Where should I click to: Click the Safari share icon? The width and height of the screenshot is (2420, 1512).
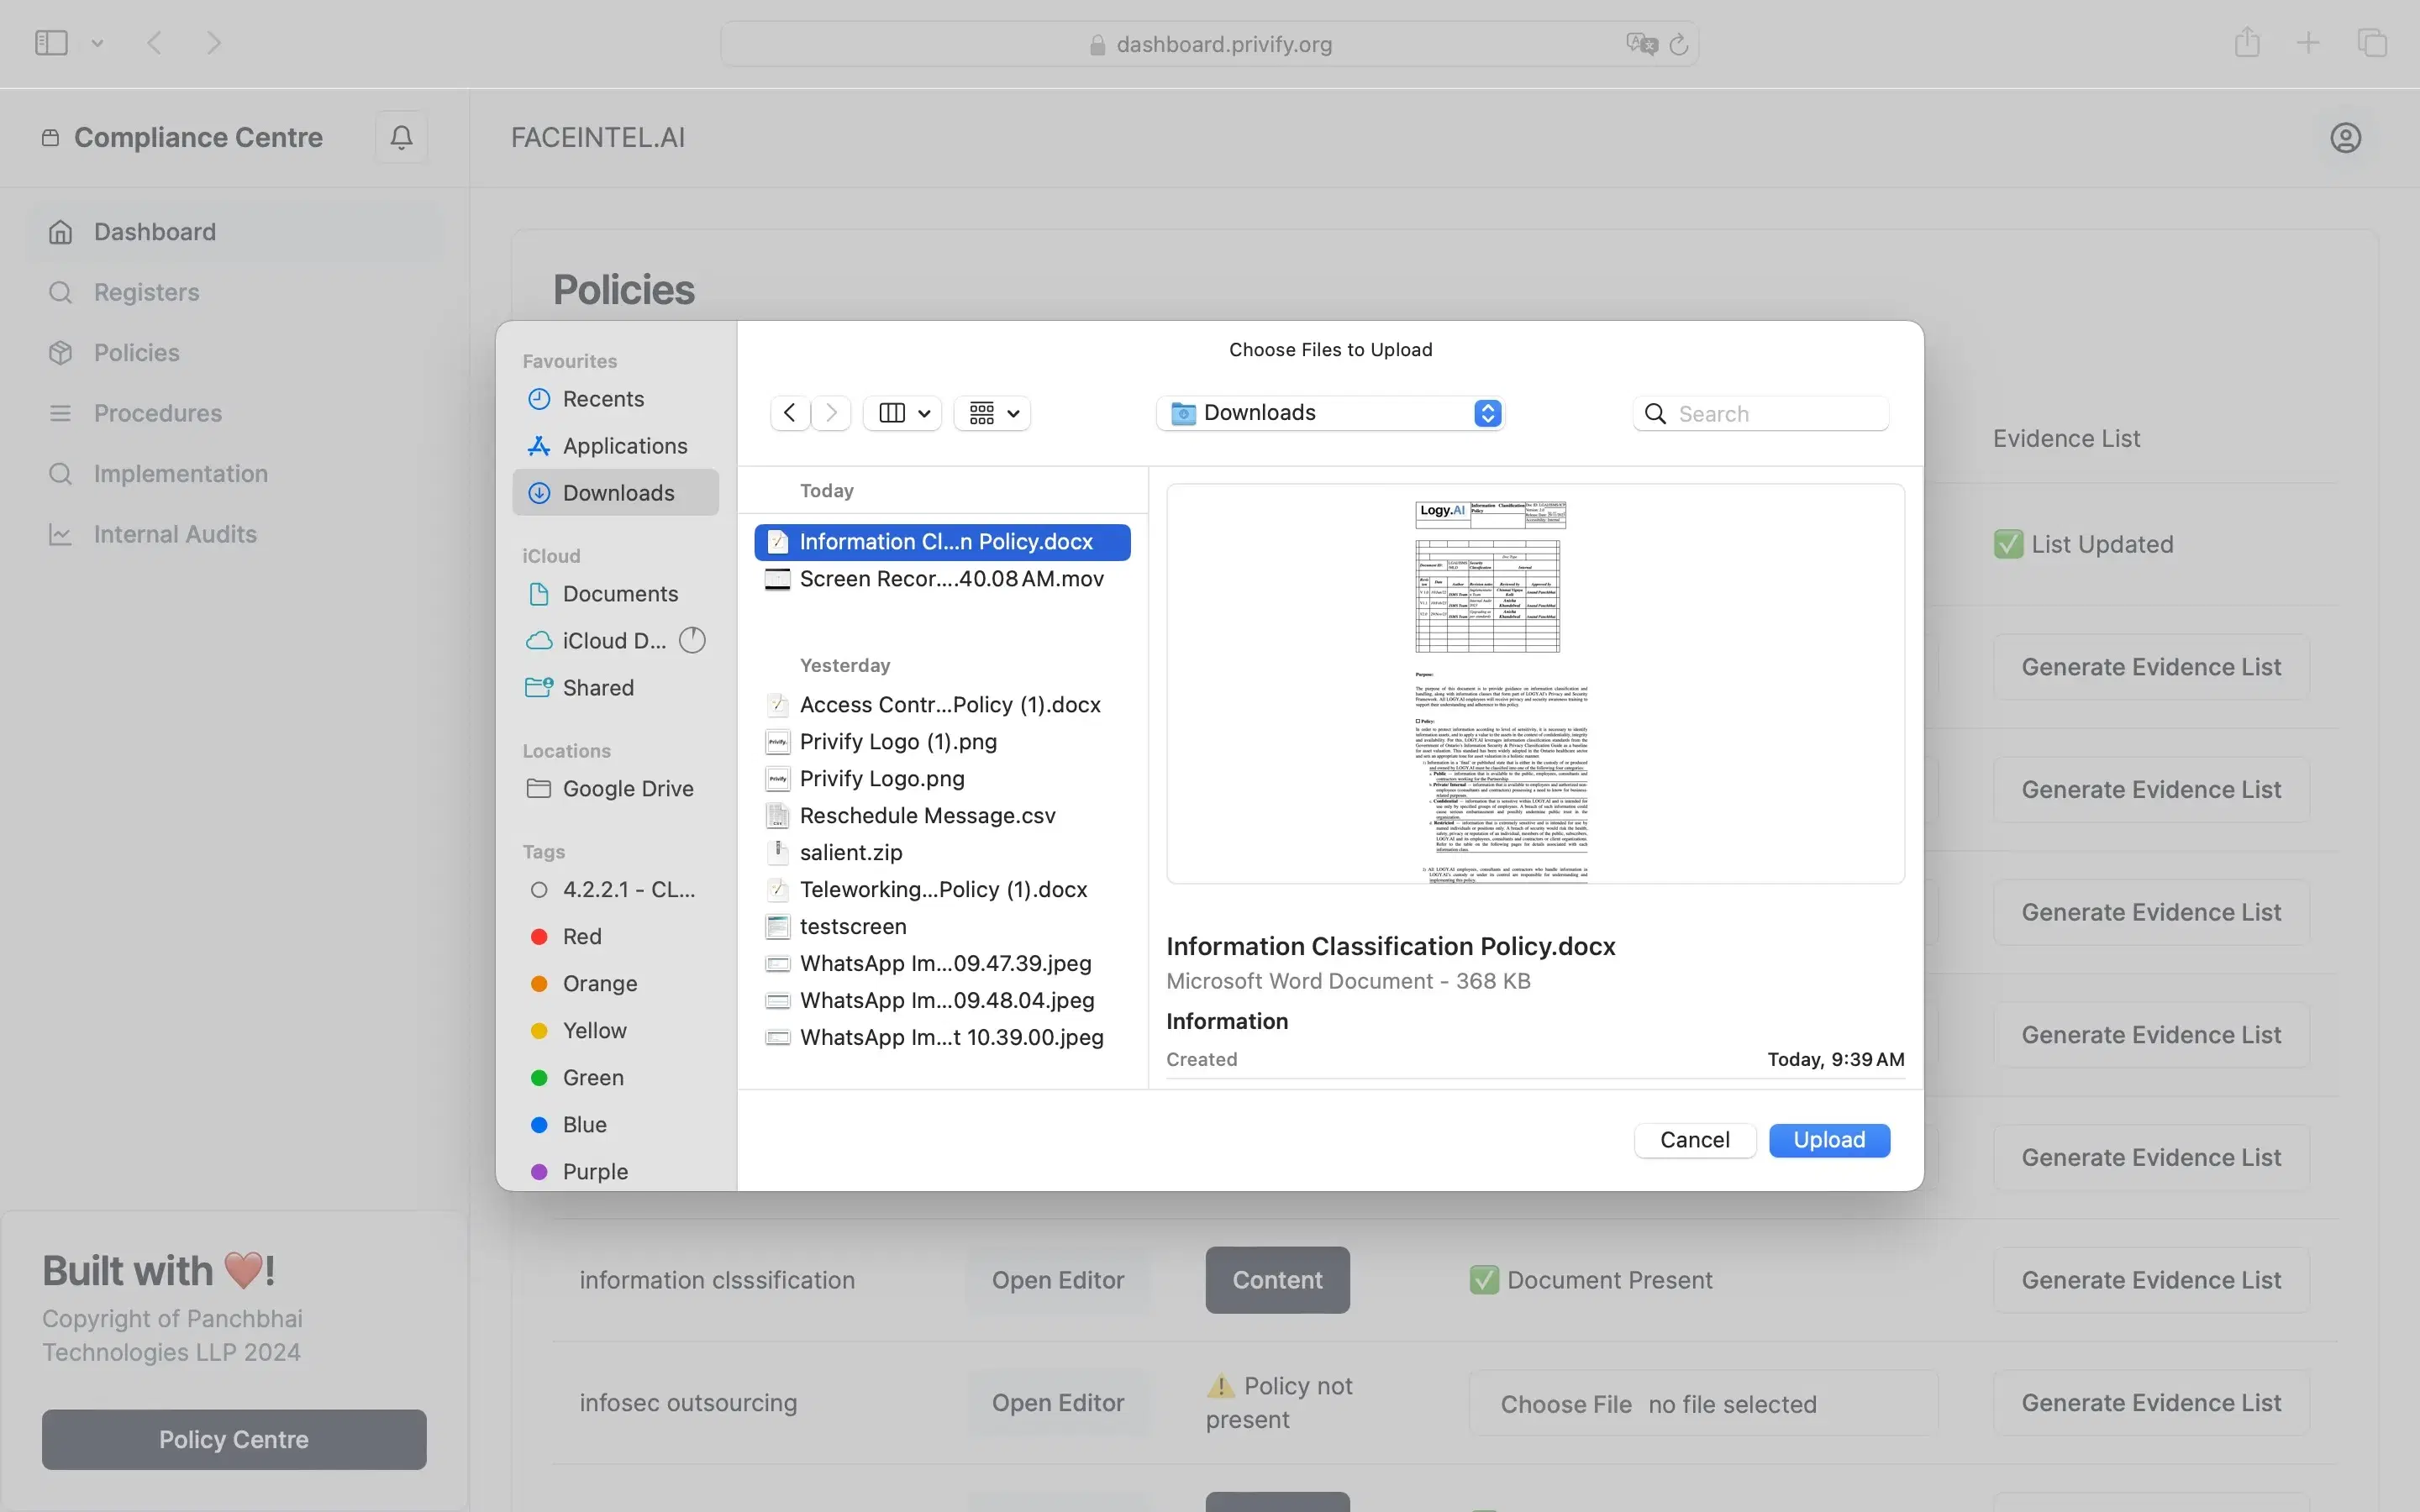tap(2247, 42)
